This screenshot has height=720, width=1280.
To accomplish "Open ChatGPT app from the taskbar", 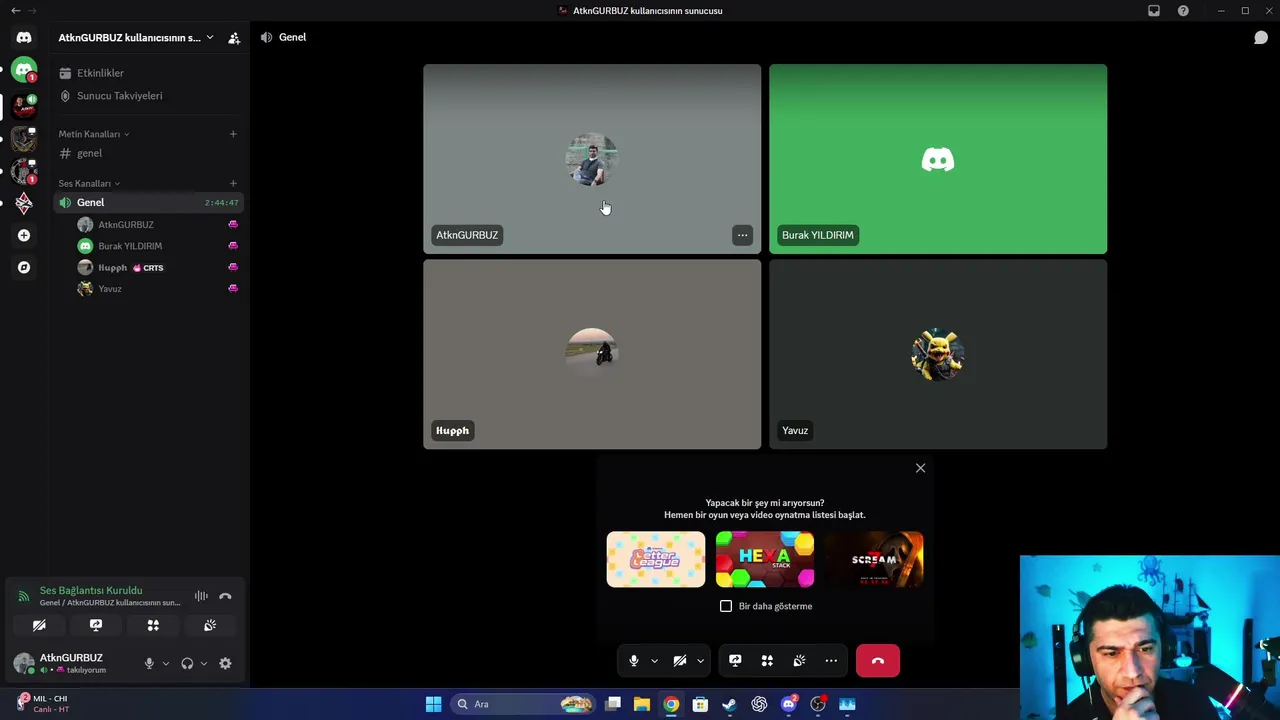I will (x=759, y=704).
